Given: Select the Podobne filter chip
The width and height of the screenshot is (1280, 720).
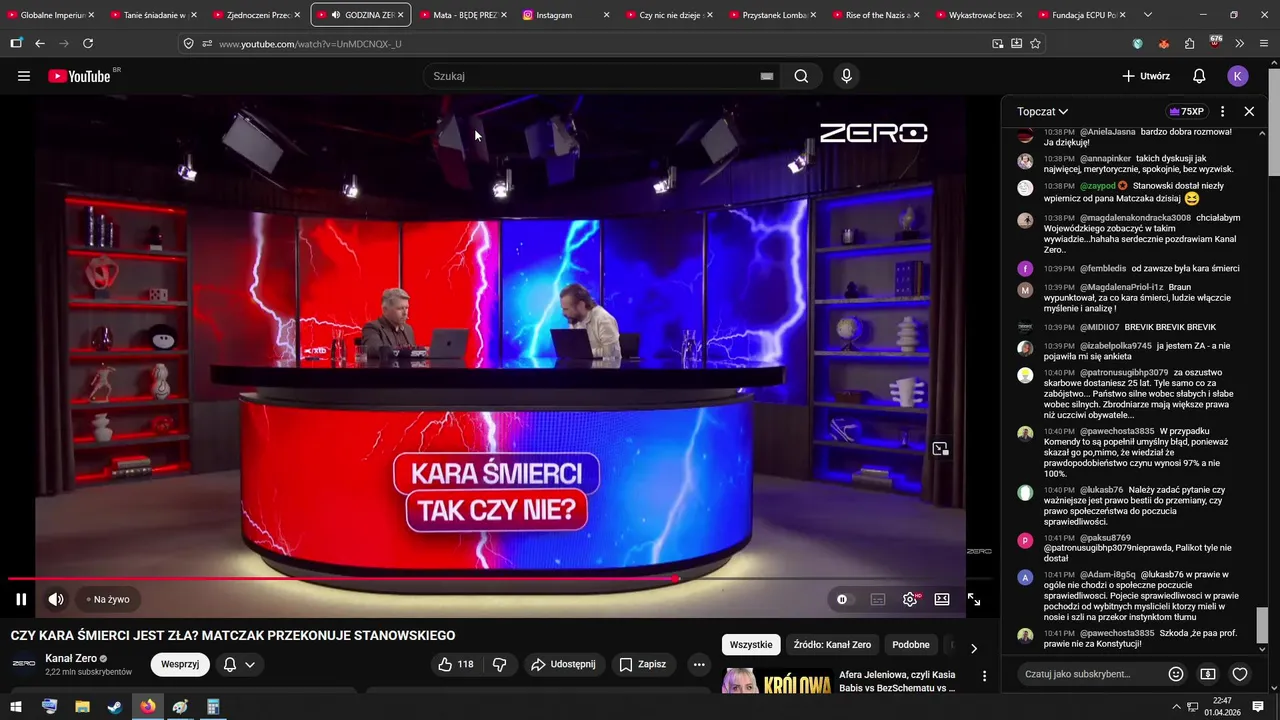Looking at the screenshot, I should click(x=910, y=645).
